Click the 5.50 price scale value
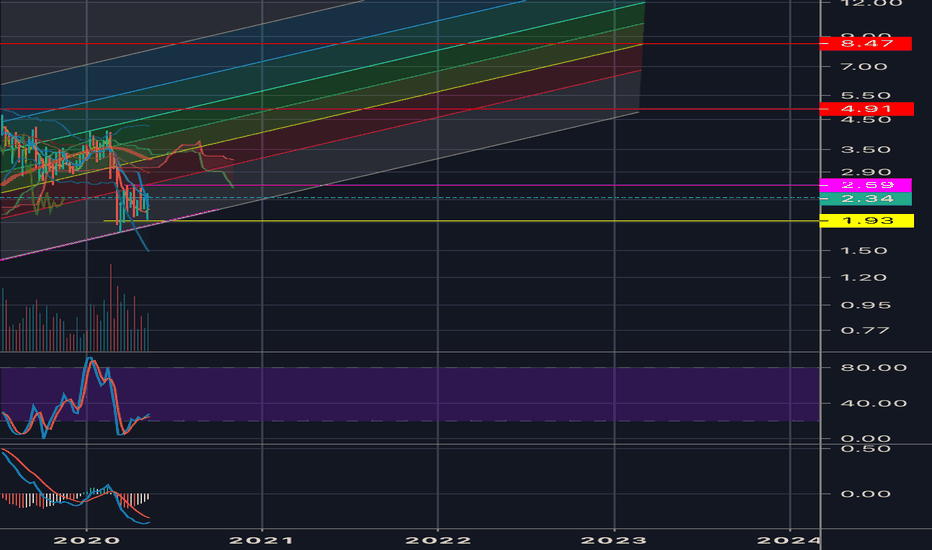The width and height of the screenshot is (932, 550). 866,96
